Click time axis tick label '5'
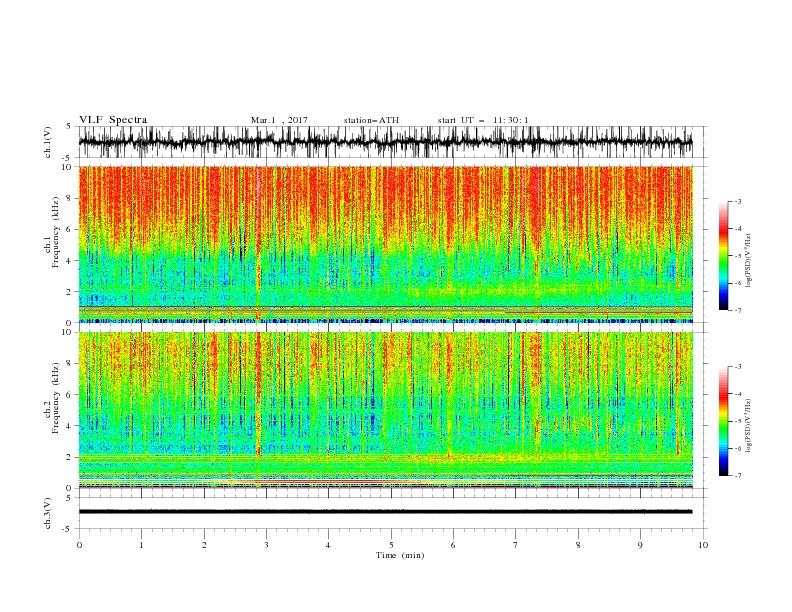Screen dimensions: 792x612 (x=391, y=545)
